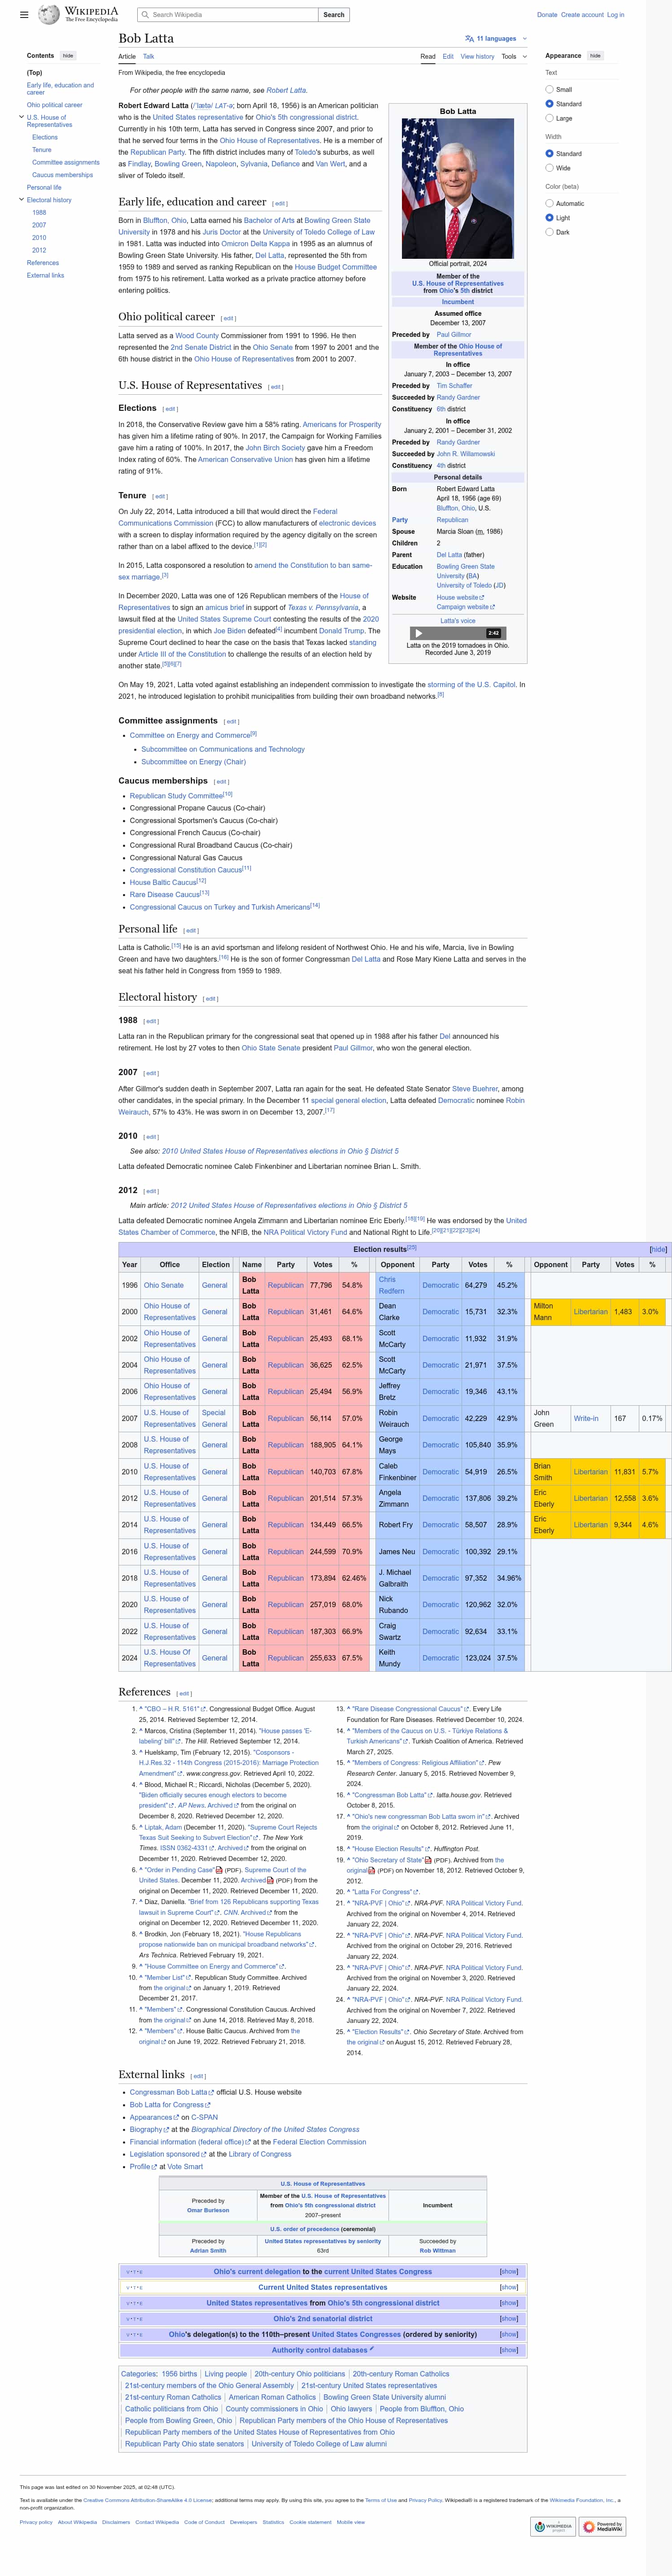Switch to the Talk tab

coord(148,57)
